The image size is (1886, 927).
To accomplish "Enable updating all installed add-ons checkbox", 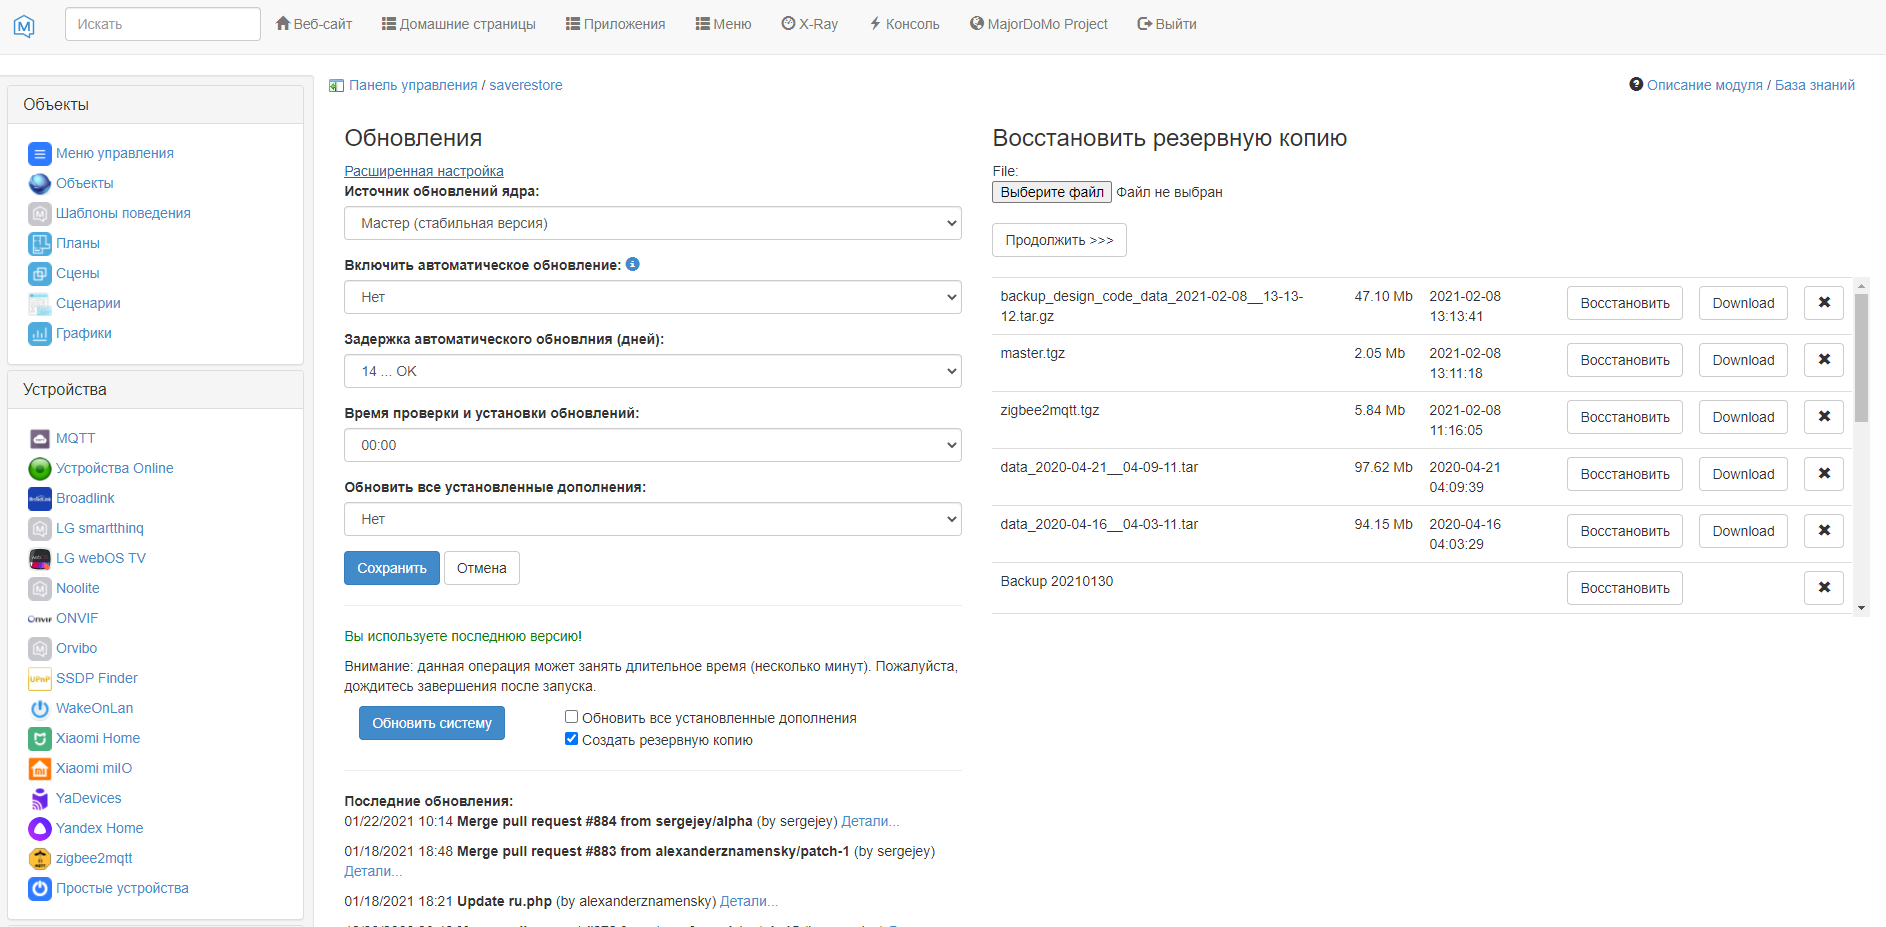I will (x=571, y=717).
